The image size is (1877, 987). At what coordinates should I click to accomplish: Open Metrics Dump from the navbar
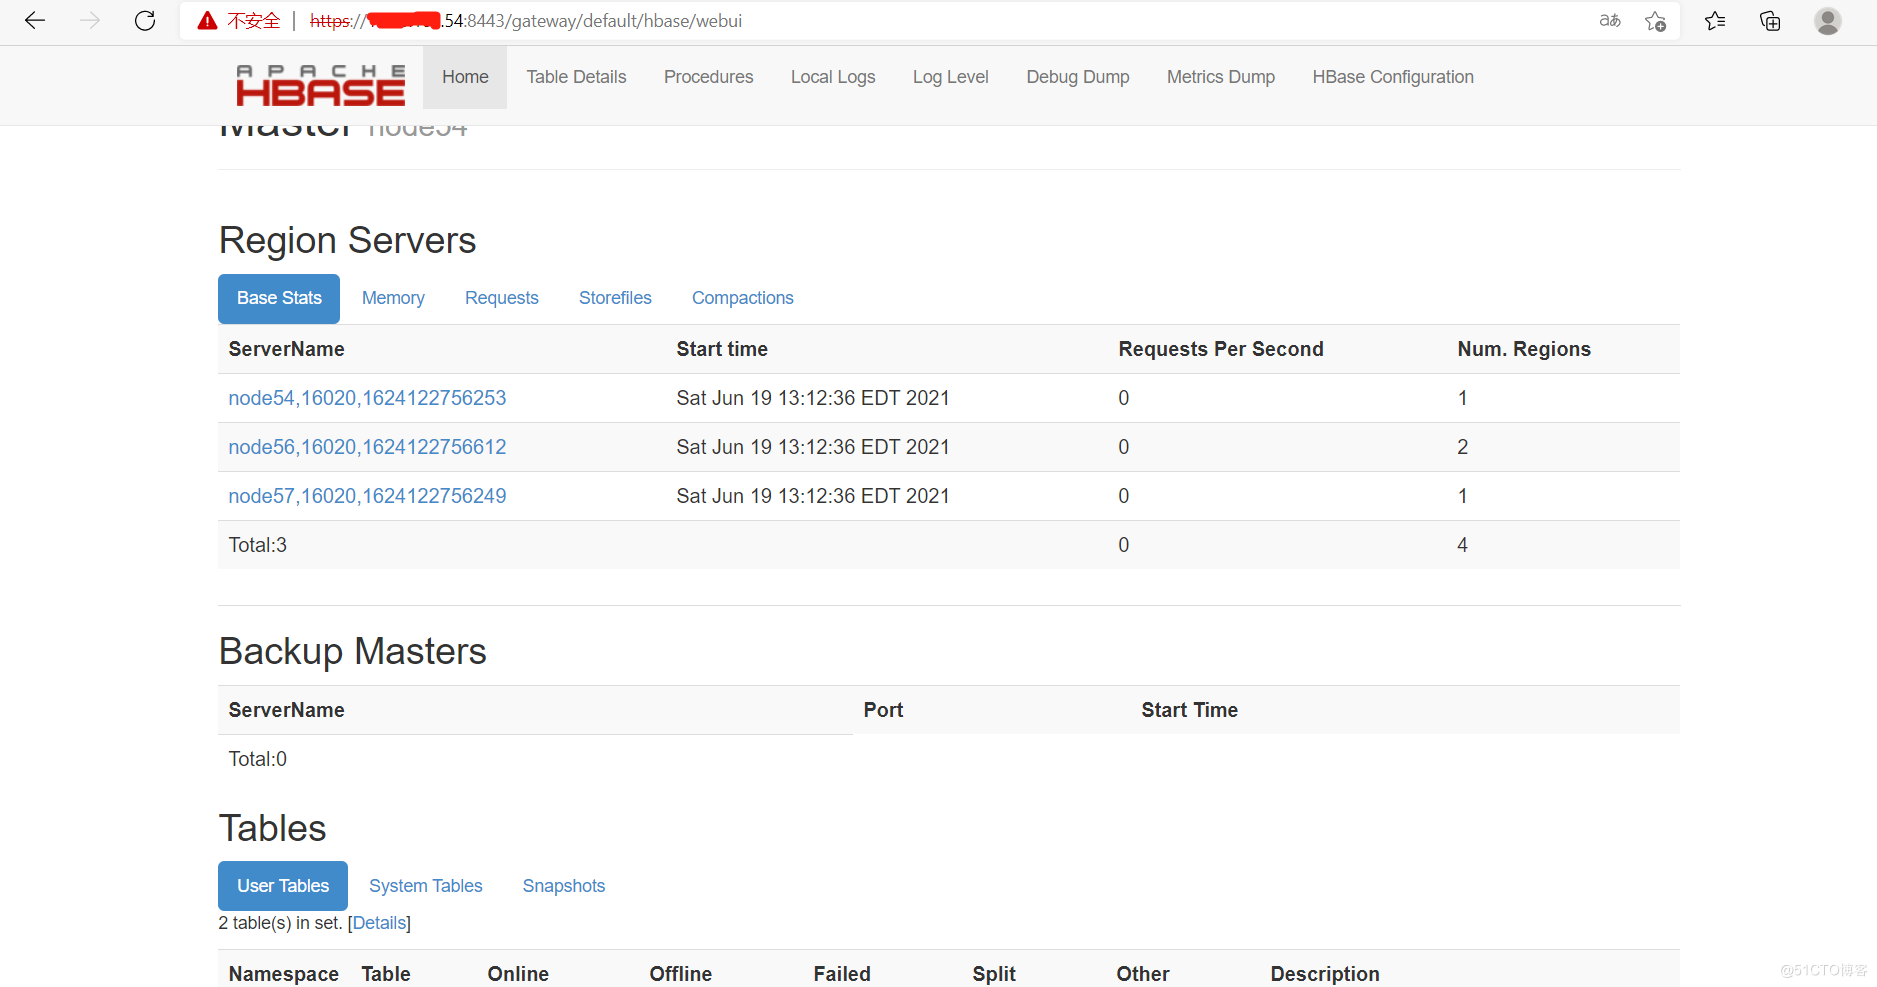[x=1221, y=77]
